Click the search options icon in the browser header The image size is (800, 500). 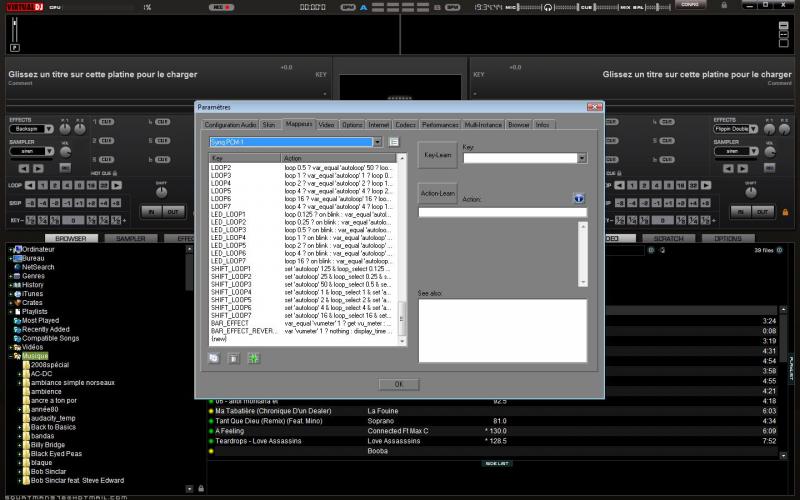(x=651, y=250)
